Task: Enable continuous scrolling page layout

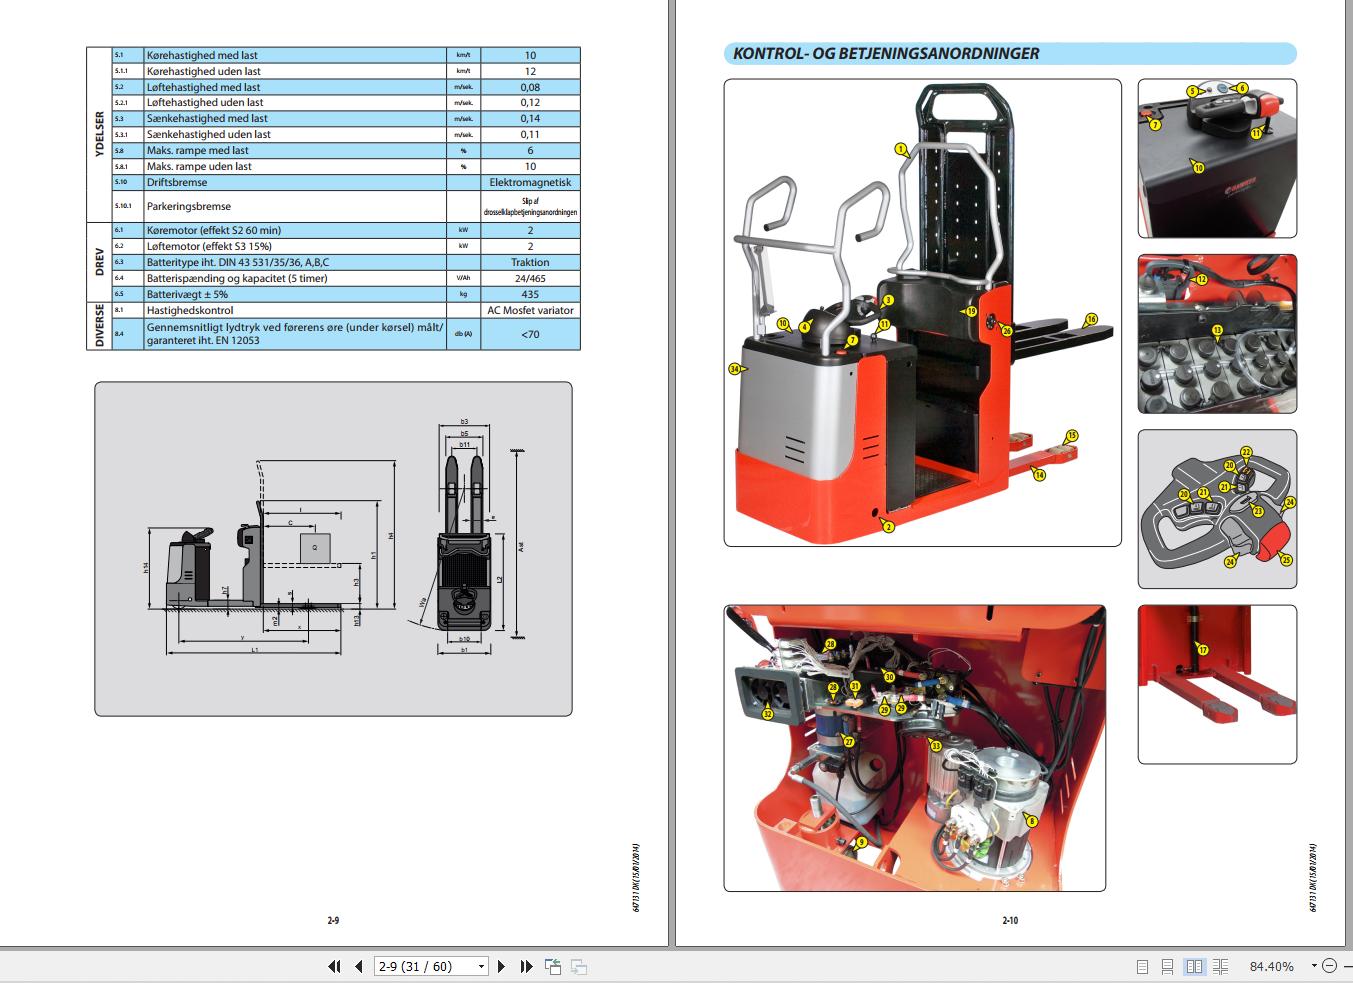Action: (1167, 966)
